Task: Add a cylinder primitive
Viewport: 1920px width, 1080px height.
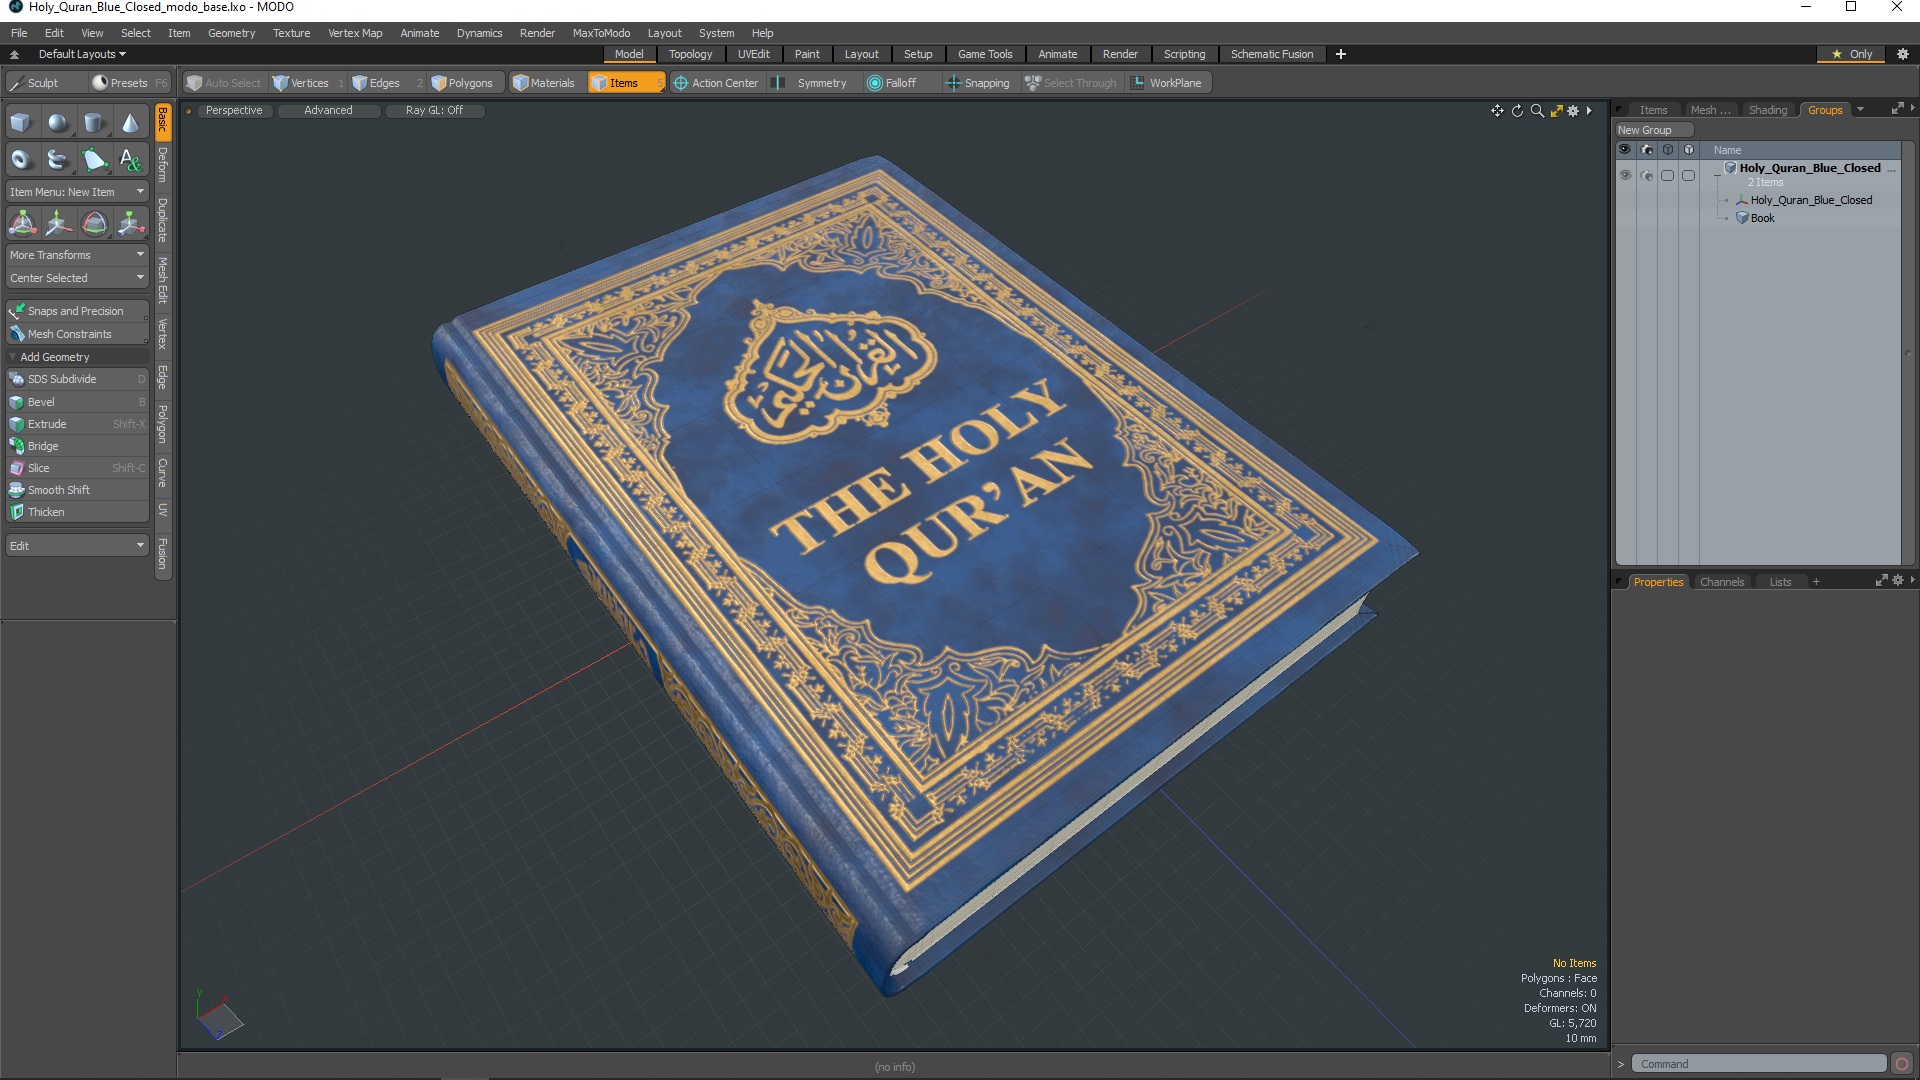Action: coord(94,122)
